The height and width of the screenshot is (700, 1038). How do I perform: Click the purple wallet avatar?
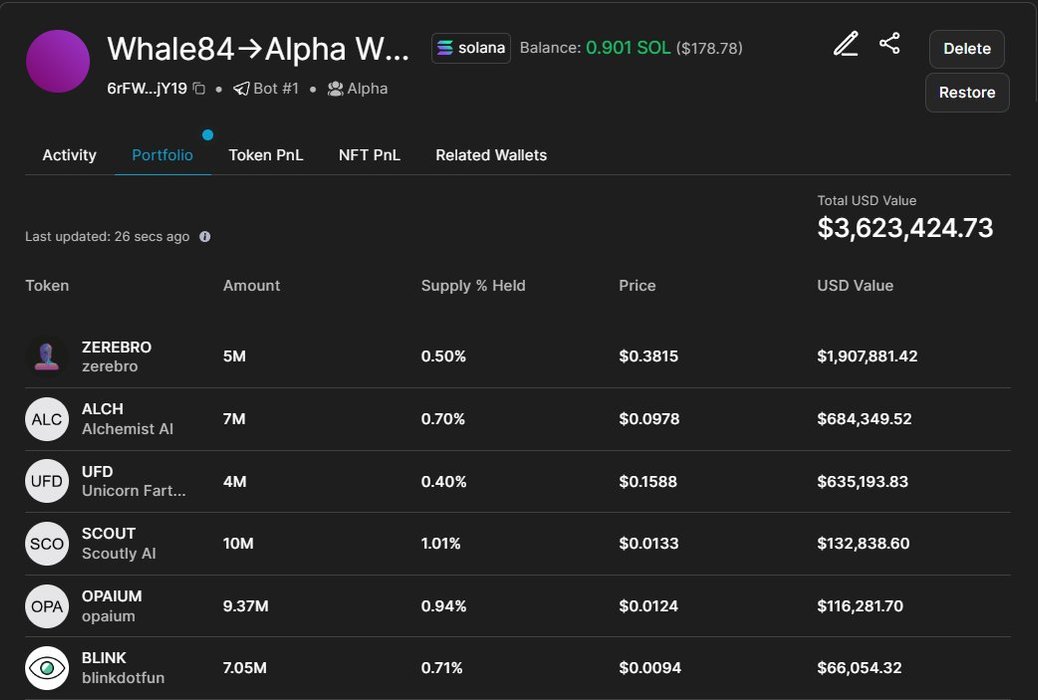pos(58,61)
